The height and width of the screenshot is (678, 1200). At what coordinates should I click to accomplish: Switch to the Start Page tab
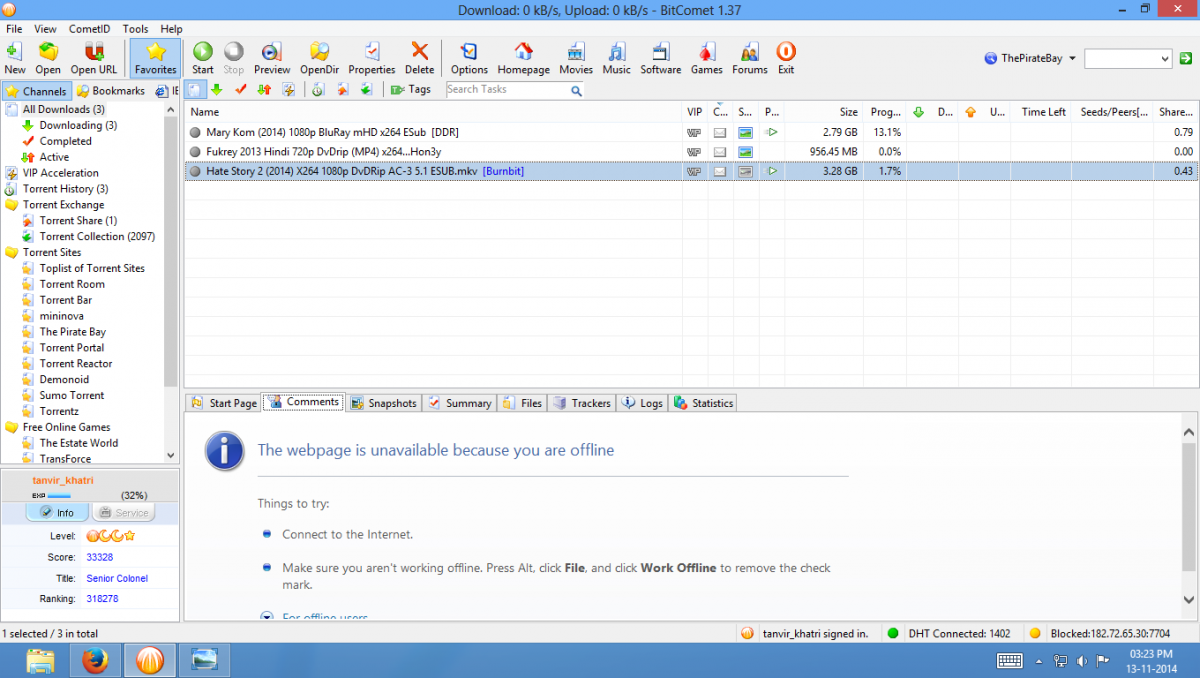click(223, 403)
